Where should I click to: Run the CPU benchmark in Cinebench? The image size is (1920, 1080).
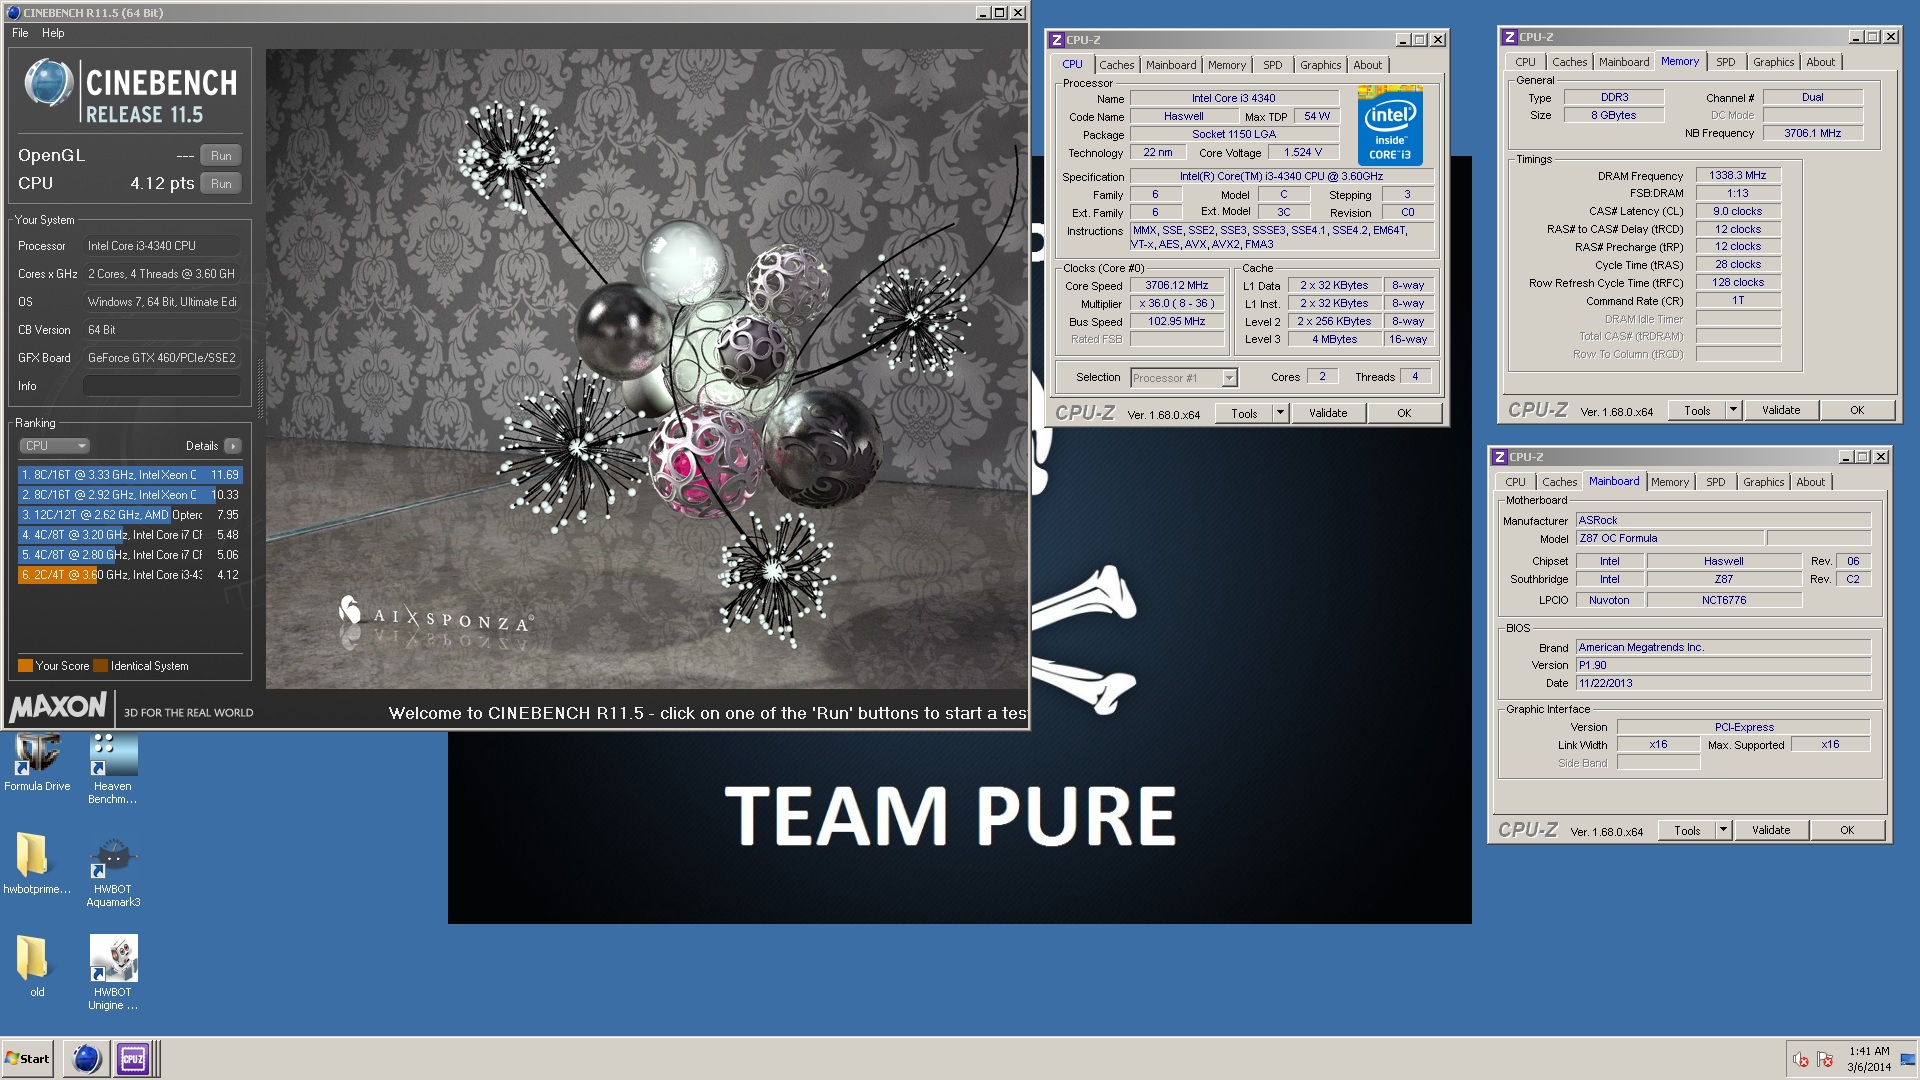(x=221, y=183)
